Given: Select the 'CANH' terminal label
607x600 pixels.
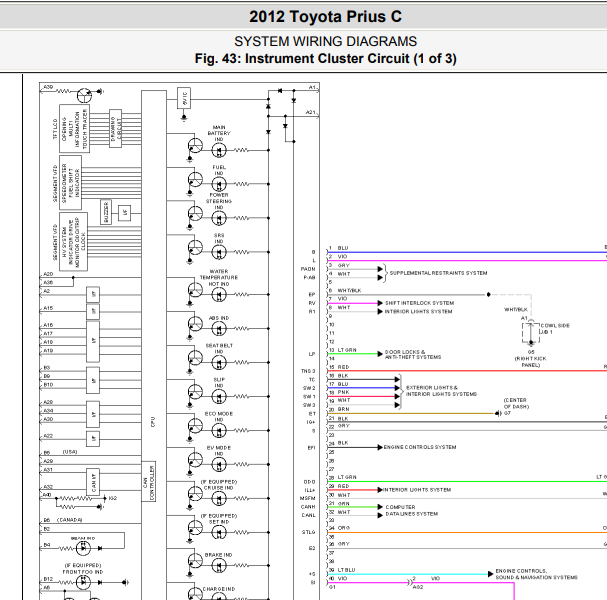Looking at the screenshot, I should 308,507.
